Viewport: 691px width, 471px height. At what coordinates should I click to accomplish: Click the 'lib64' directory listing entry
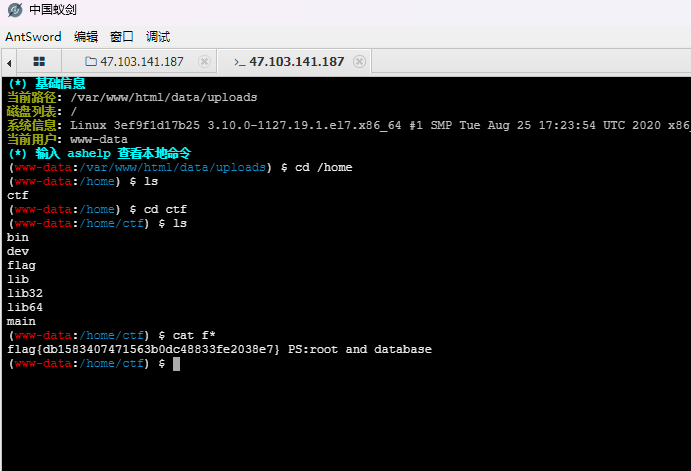tap(25, 308)
